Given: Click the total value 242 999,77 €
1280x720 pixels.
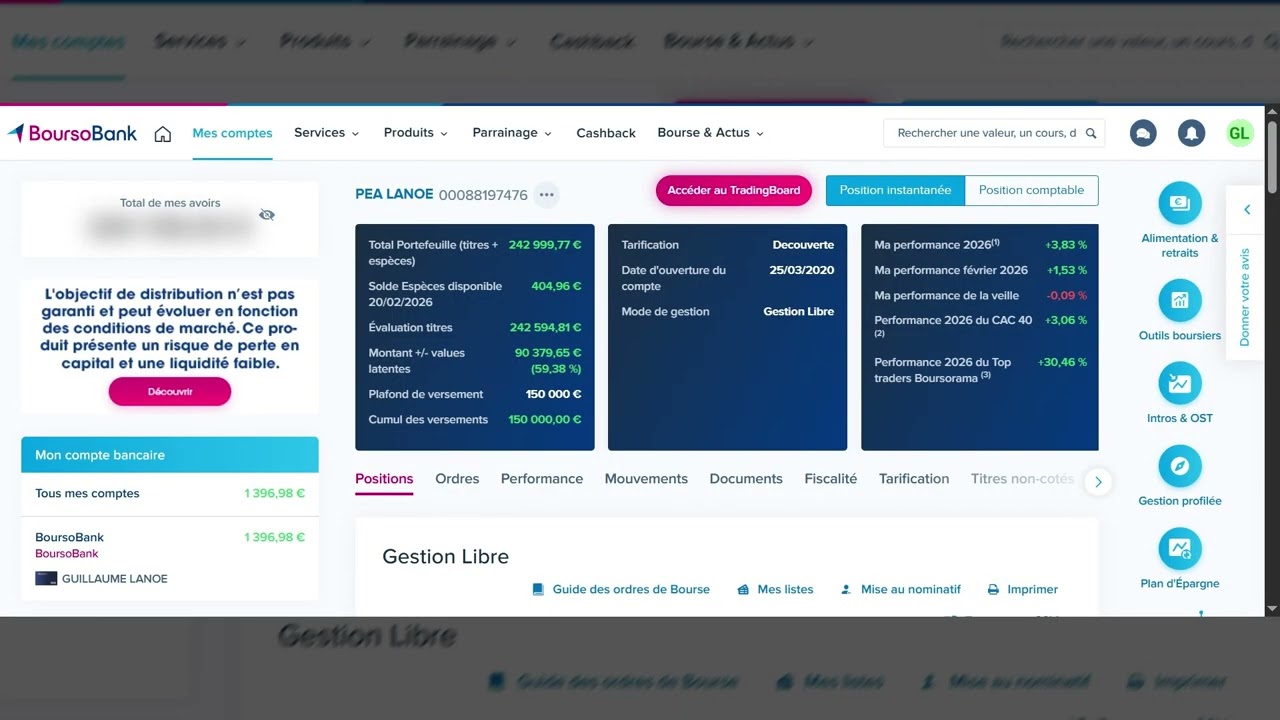Looking at the screenshot, I should pos(545,245).
